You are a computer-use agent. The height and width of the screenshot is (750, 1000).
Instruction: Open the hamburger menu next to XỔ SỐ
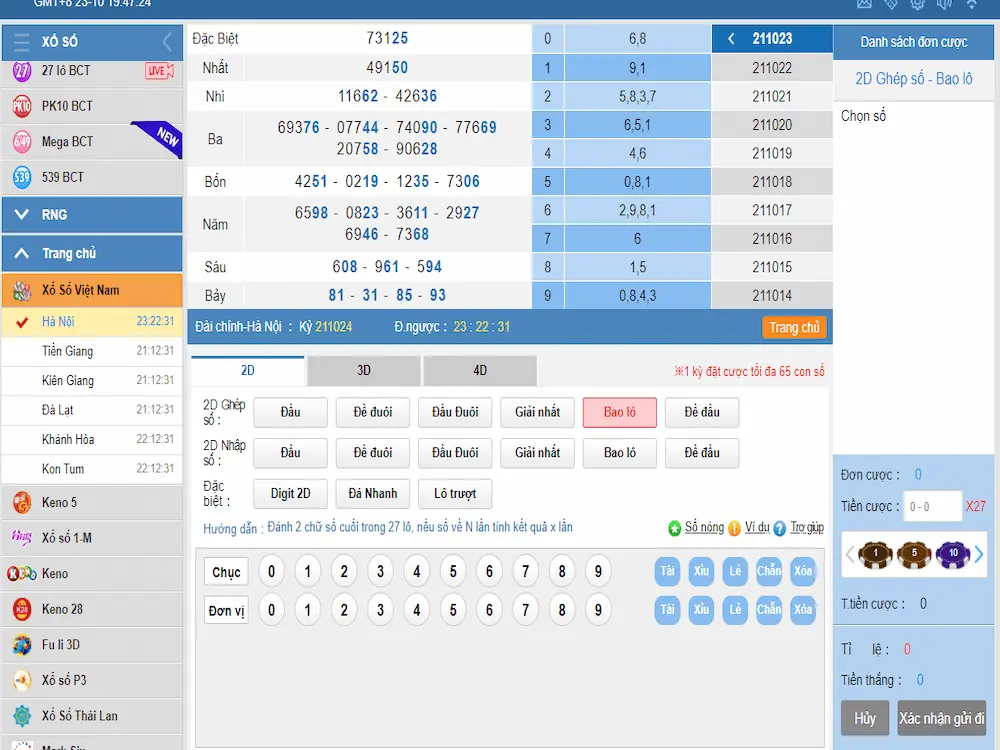pyautogui.click(x=22, y=42)
